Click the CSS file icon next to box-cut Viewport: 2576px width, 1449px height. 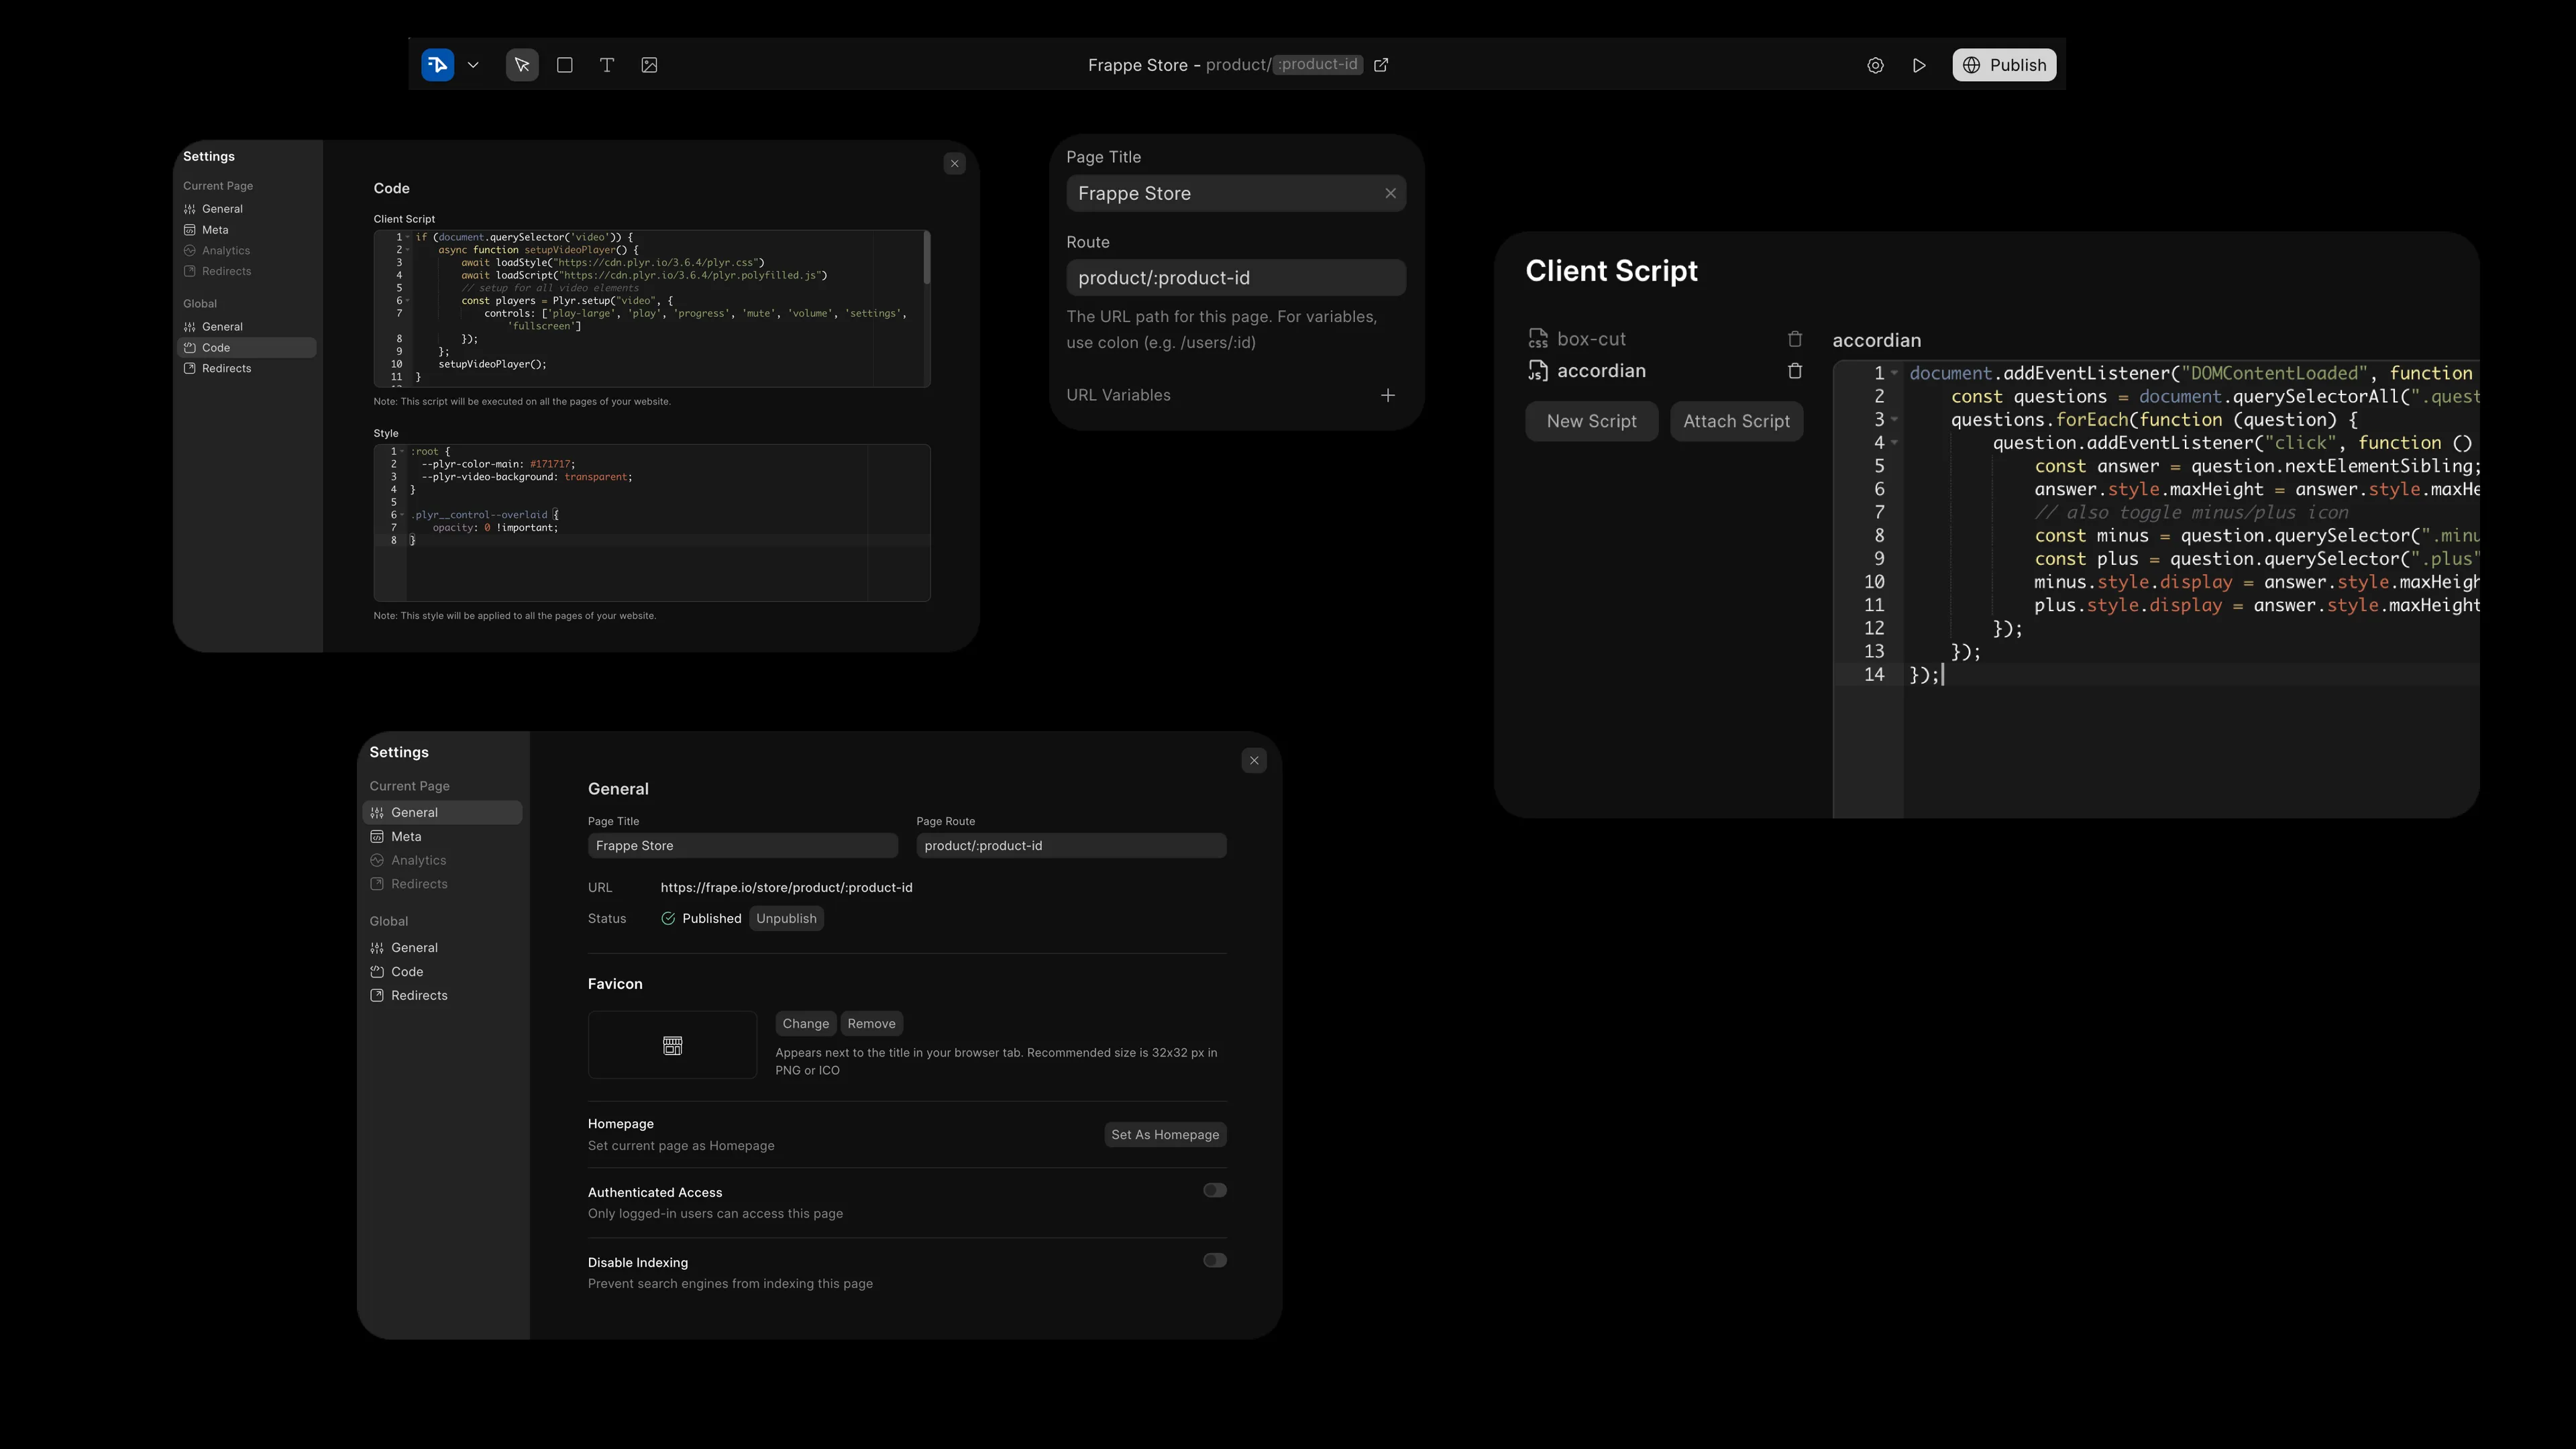(1538, 339)
